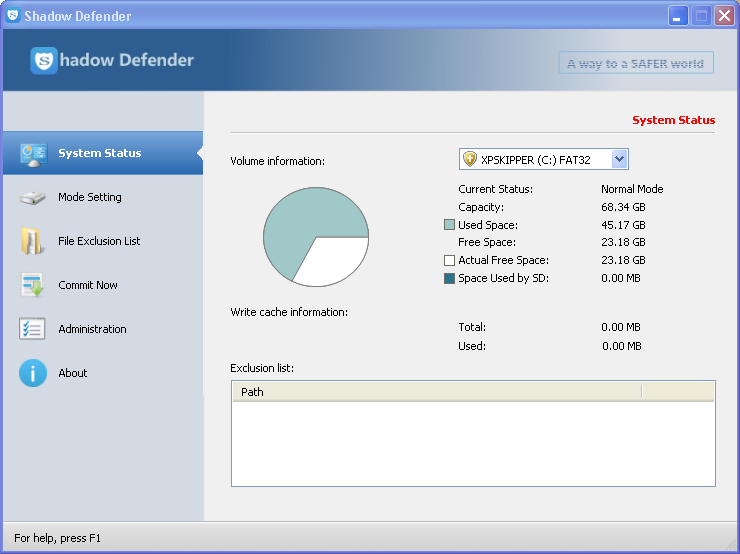Viewport: 740px width, 554px height.
Task: Click the 'Capacity:' label
Action: point(481,207)
